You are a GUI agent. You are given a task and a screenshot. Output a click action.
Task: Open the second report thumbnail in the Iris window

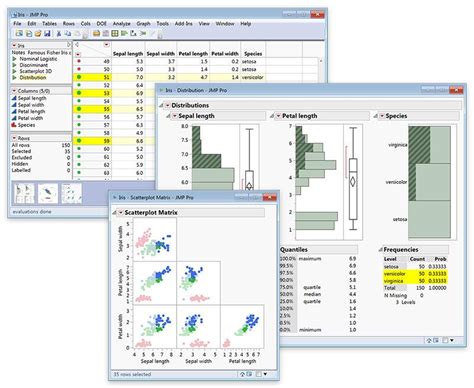48,194
